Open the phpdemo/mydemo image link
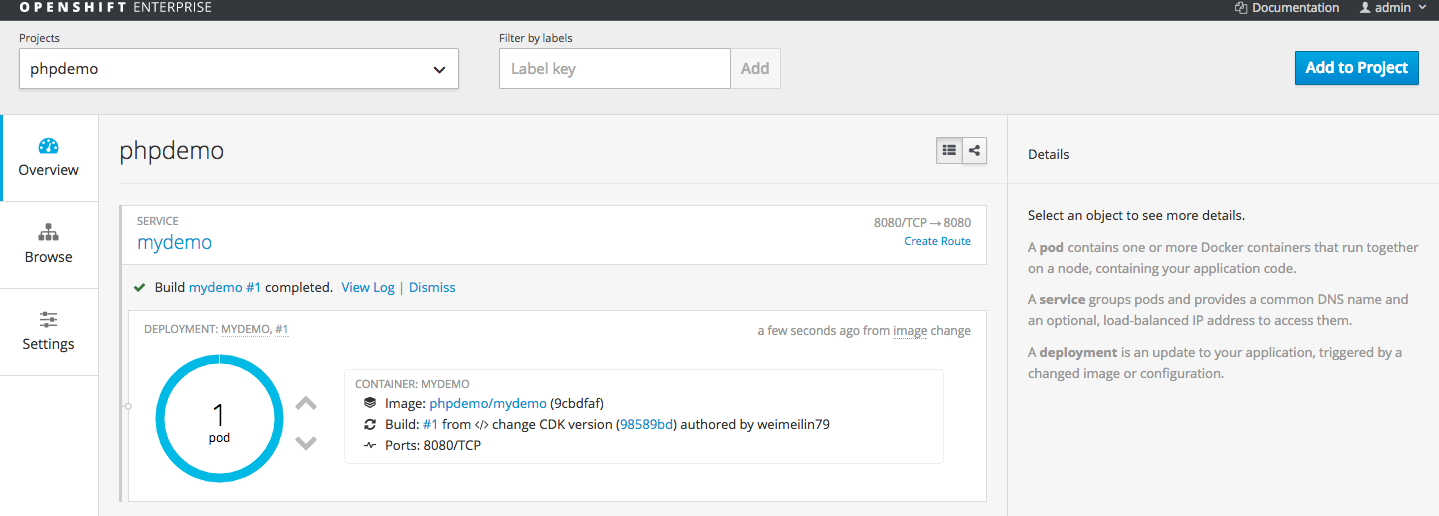Viewport: 1439px width, 516px height. pyautogui.click(x=488, y=404)
